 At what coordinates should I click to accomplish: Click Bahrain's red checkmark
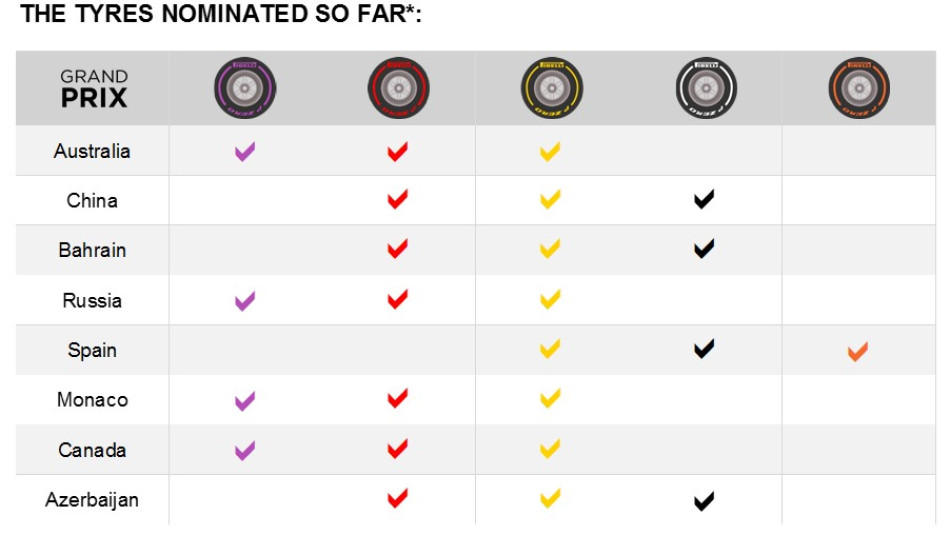(398, 250)
